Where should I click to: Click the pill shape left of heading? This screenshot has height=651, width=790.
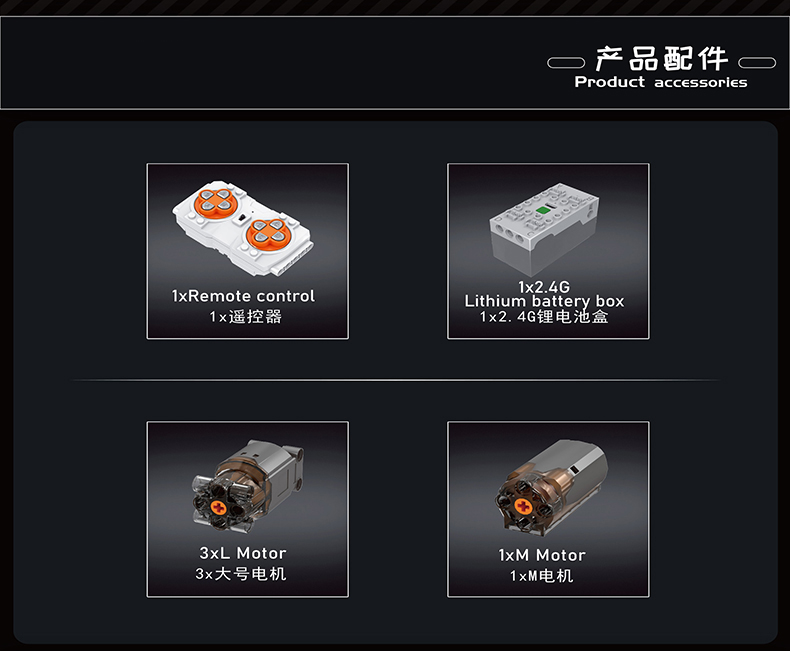[x=566, y=62]
